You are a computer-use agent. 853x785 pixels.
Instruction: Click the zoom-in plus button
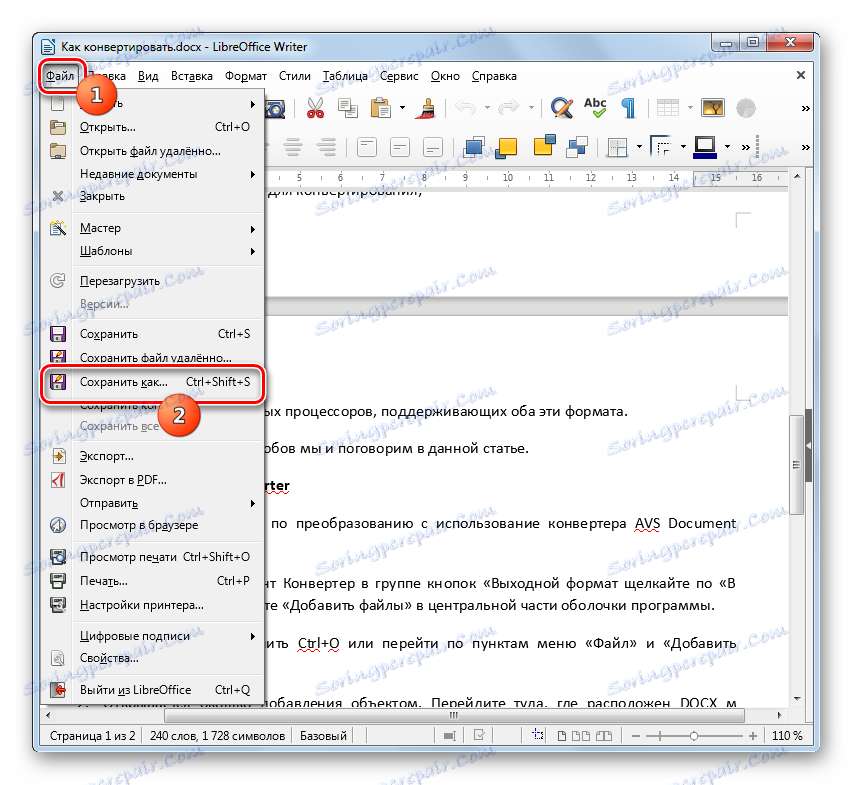click(753, 736)
